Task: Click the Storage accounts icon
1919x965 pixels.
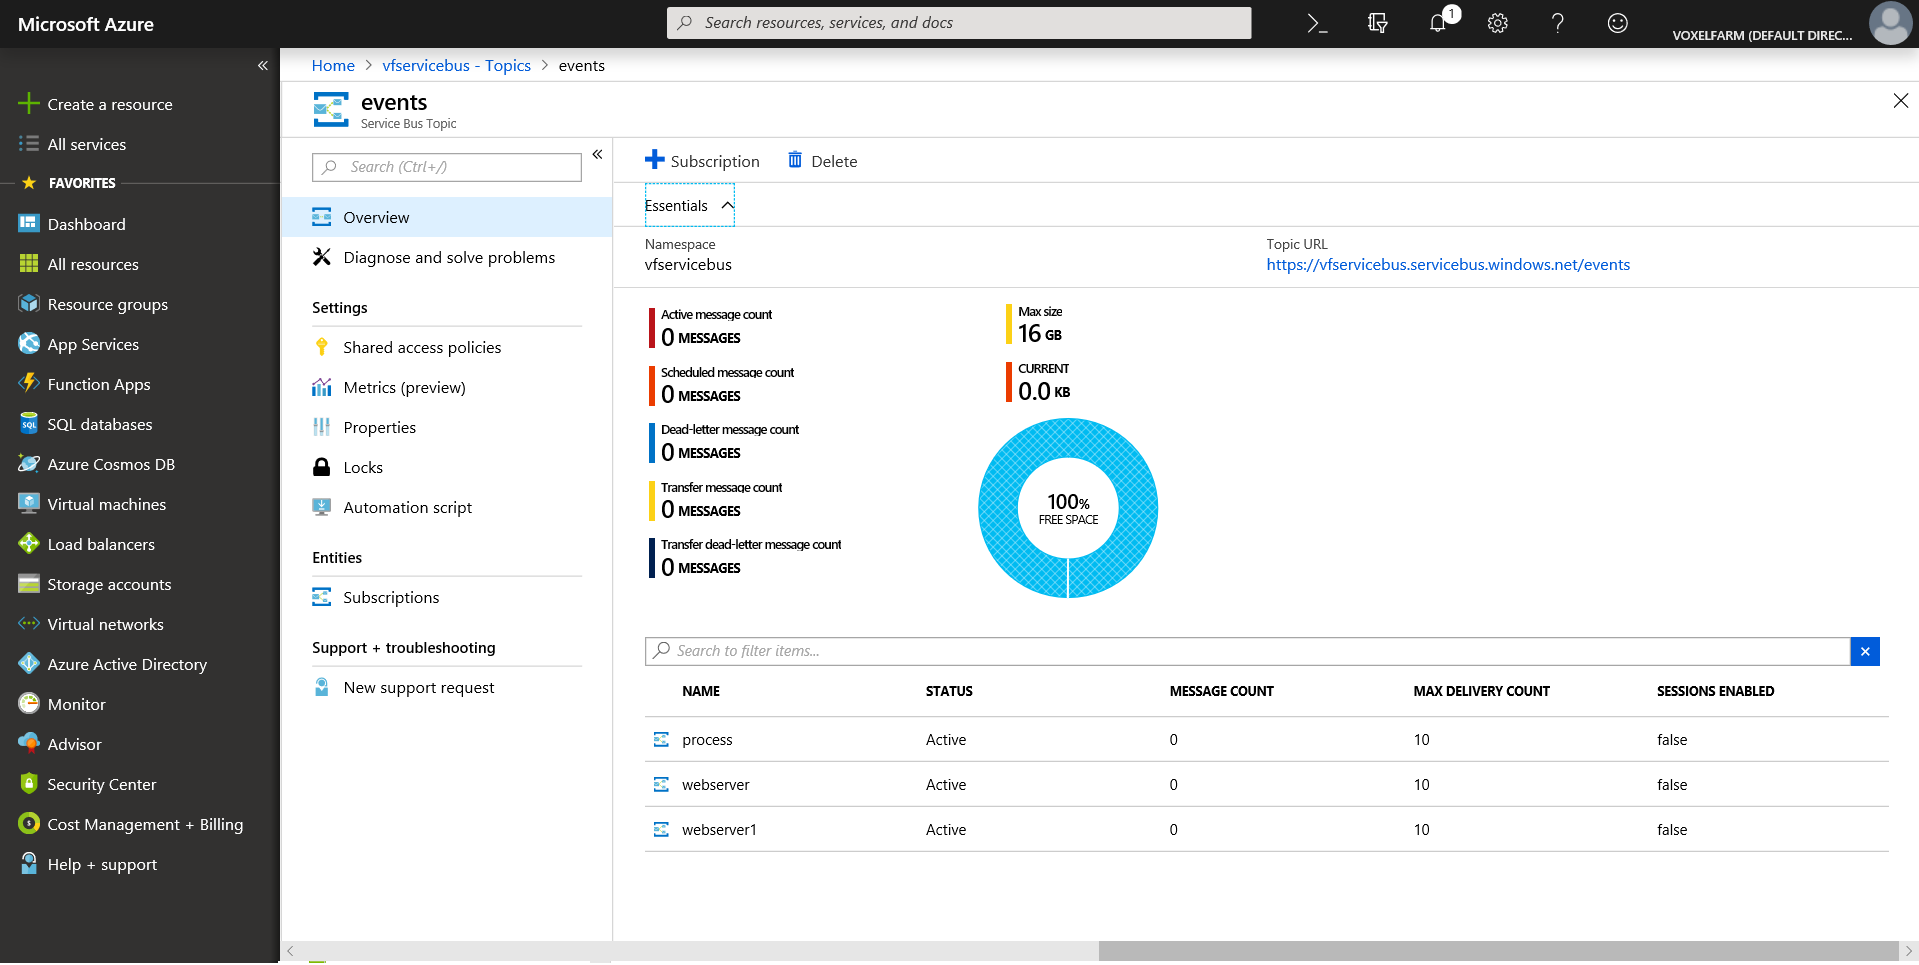Action: pyautogui.click(x=29, y=584)
